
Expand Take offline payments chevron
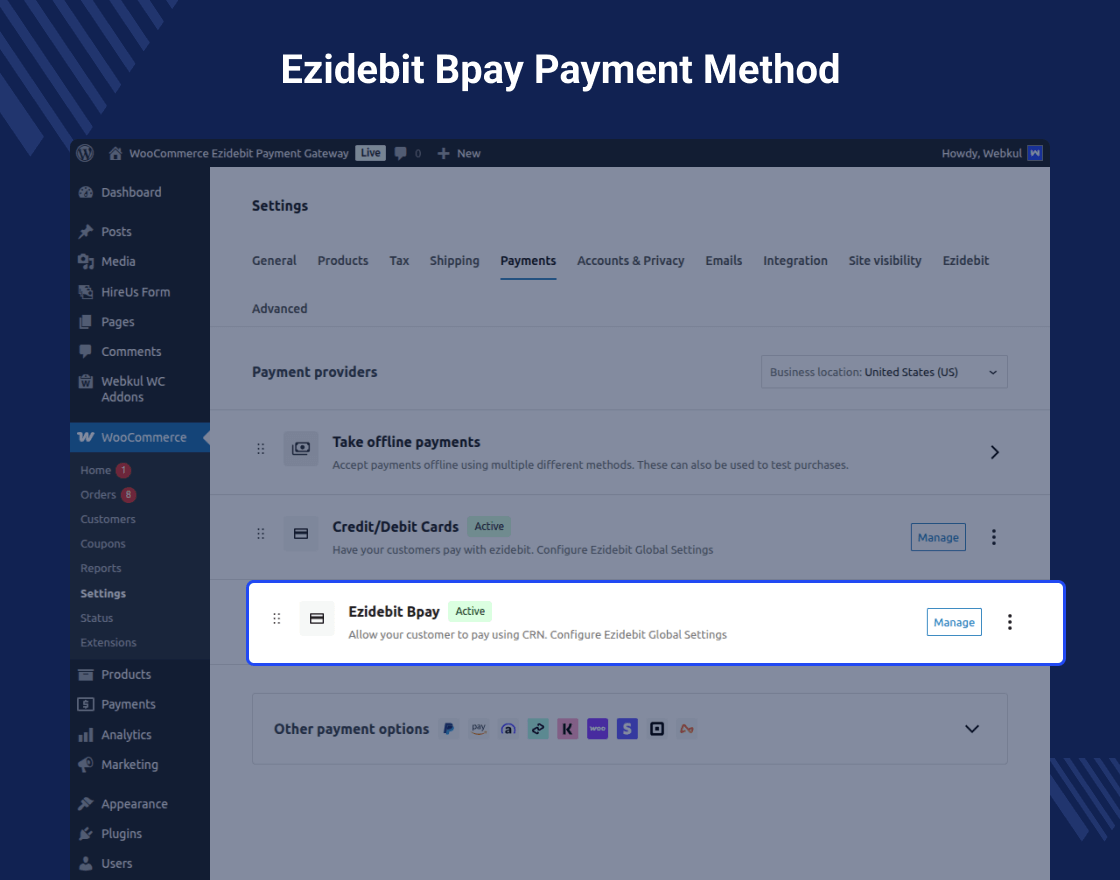[x=994, y=452]
